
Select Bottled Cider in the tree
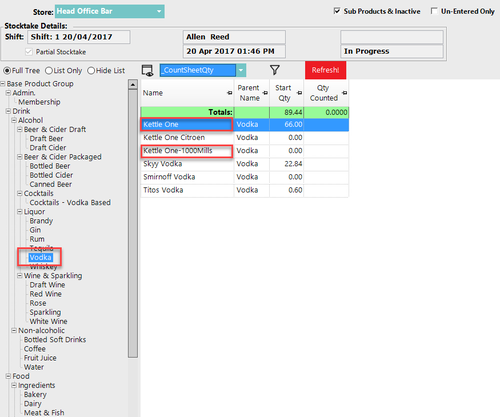tap(51, 175)
